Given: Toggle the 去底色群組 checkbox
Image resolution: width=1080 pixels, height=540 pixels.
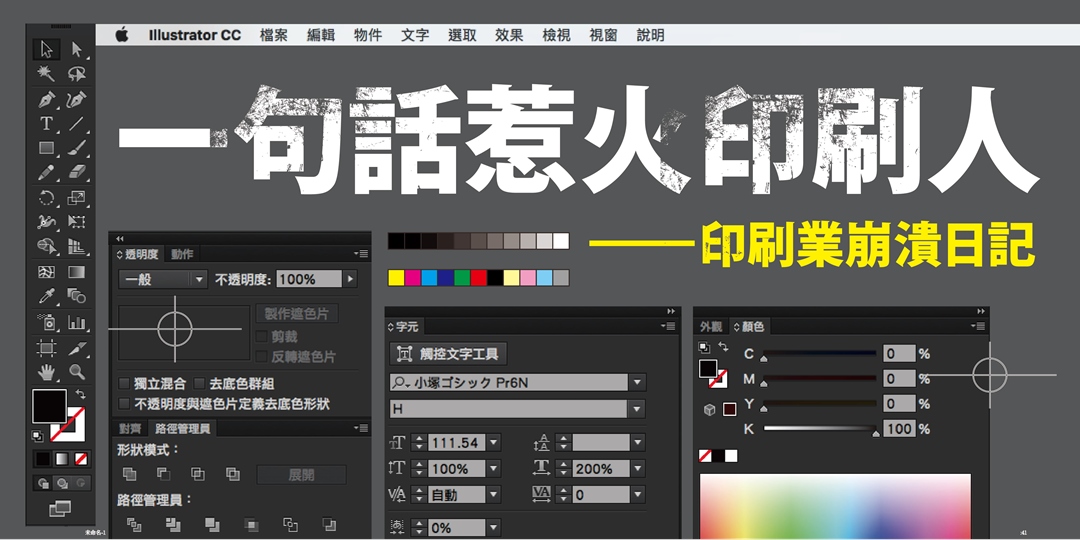Looking at the screenshot, I should 200,383.
